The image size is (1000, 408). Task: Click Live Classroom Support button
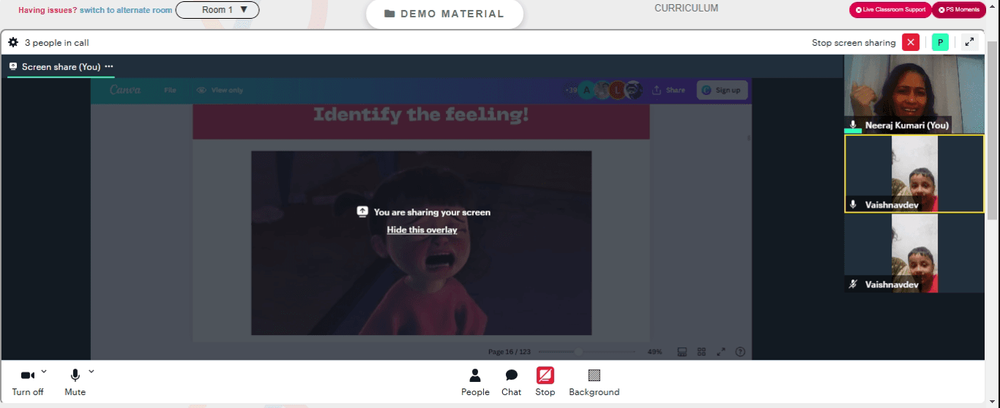pos(890,10)
